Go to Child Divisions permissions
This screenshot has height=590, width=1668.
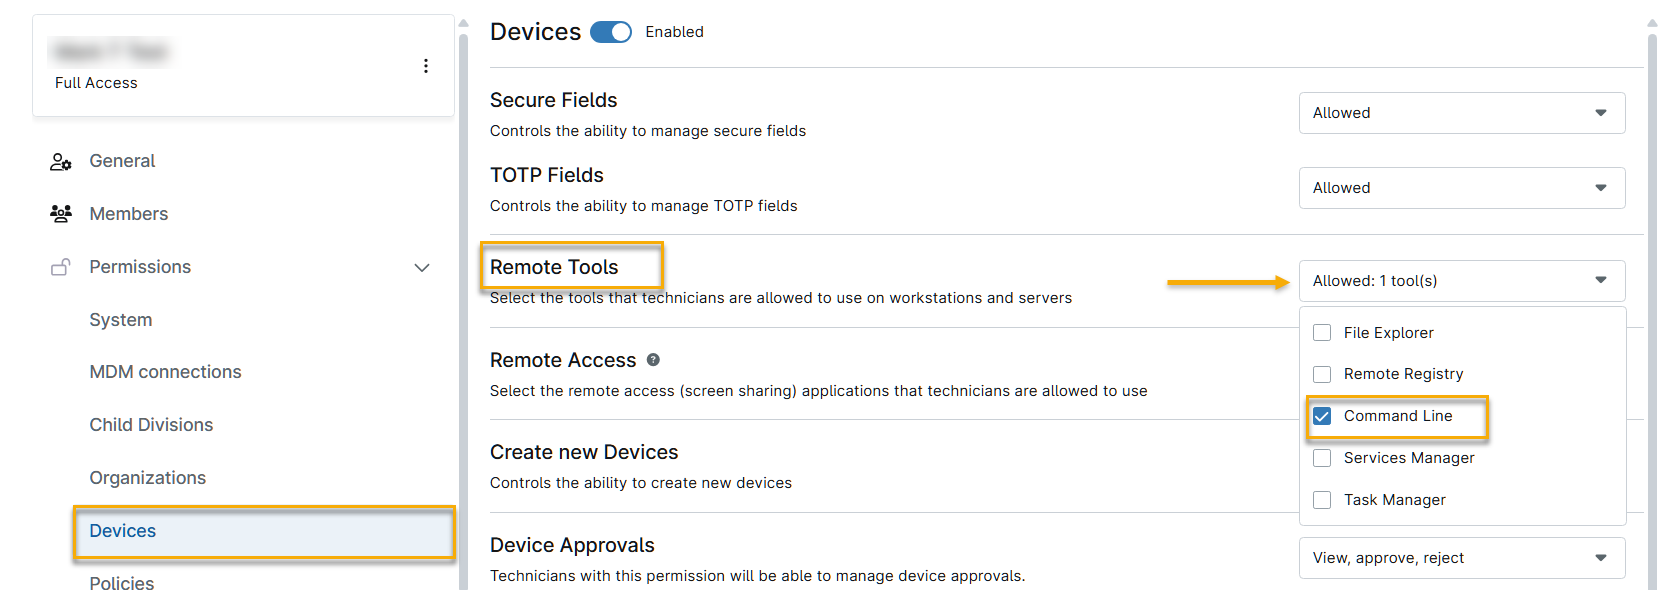tap(151, 425)
